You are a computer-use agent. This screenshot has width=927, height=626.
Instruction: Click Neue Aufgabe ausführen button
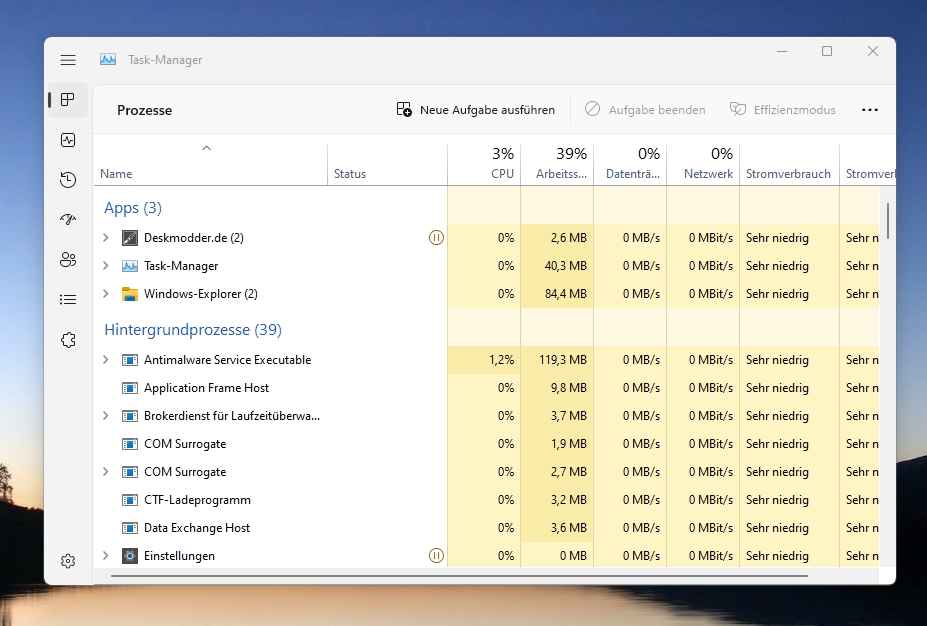click(x=476, y=110)
